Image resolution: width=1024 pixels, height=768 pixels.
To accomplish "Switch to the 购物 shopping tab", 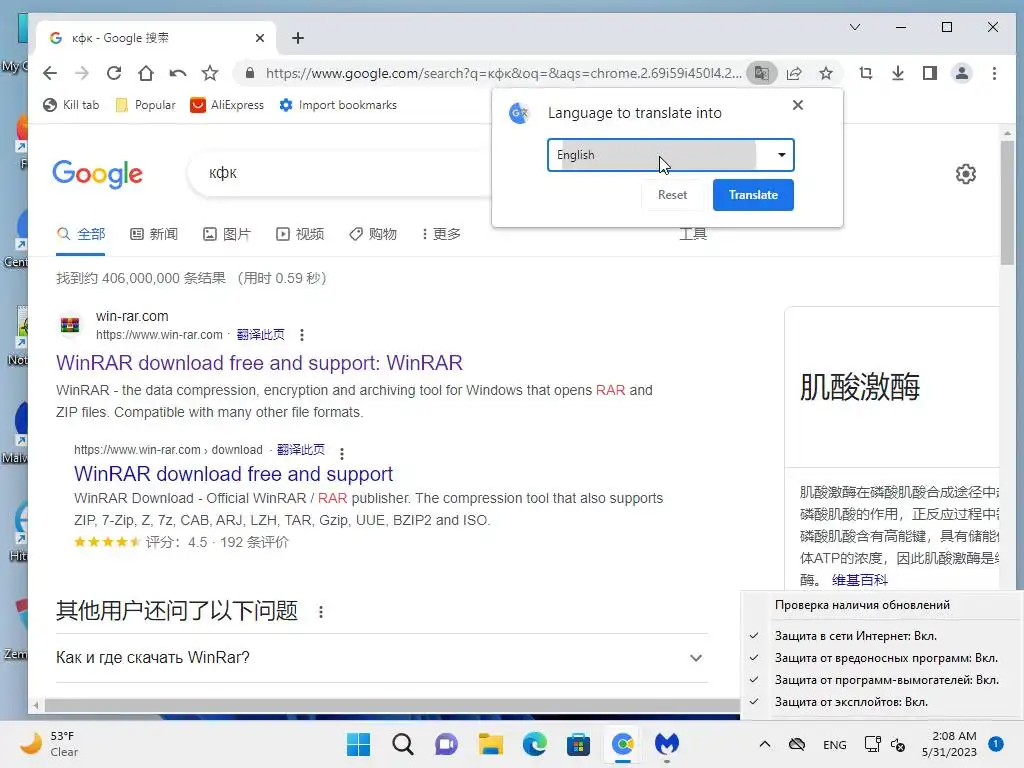I will (x=373, y=234).
